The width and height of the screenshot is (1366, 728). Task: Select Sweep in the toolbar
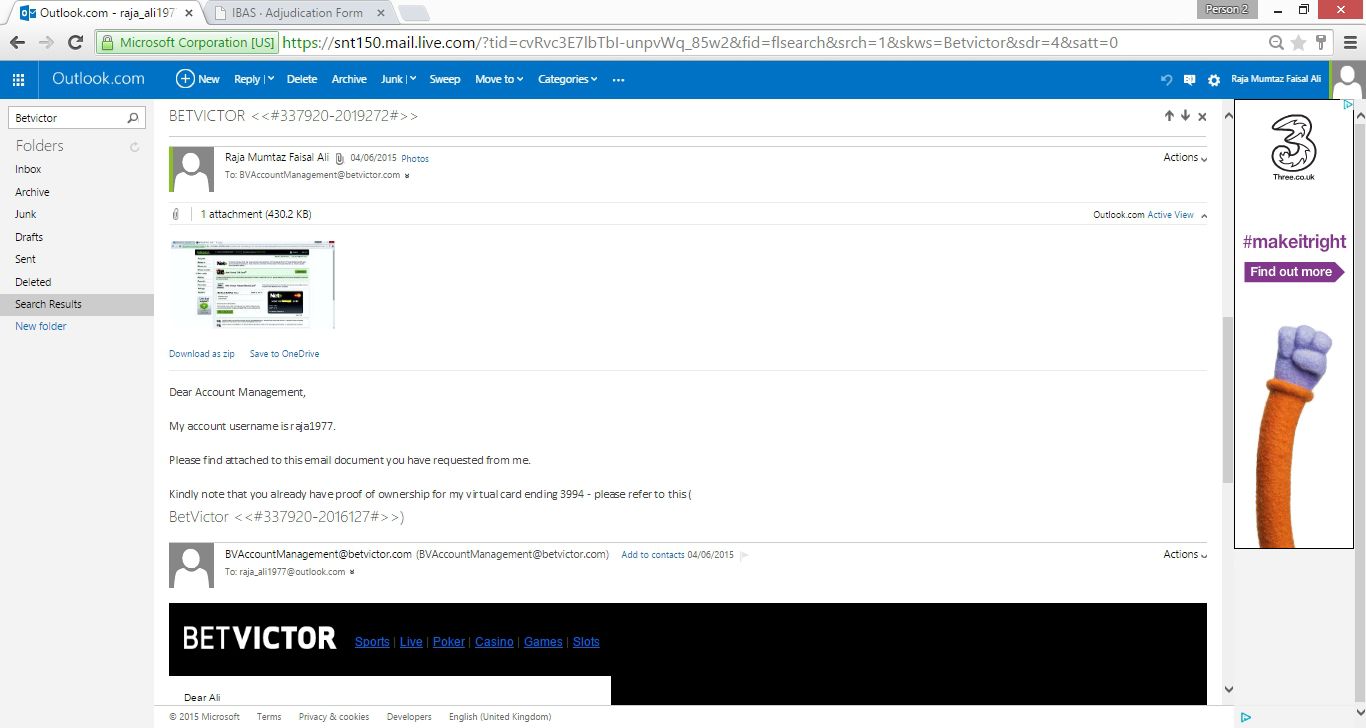point(445,79)
